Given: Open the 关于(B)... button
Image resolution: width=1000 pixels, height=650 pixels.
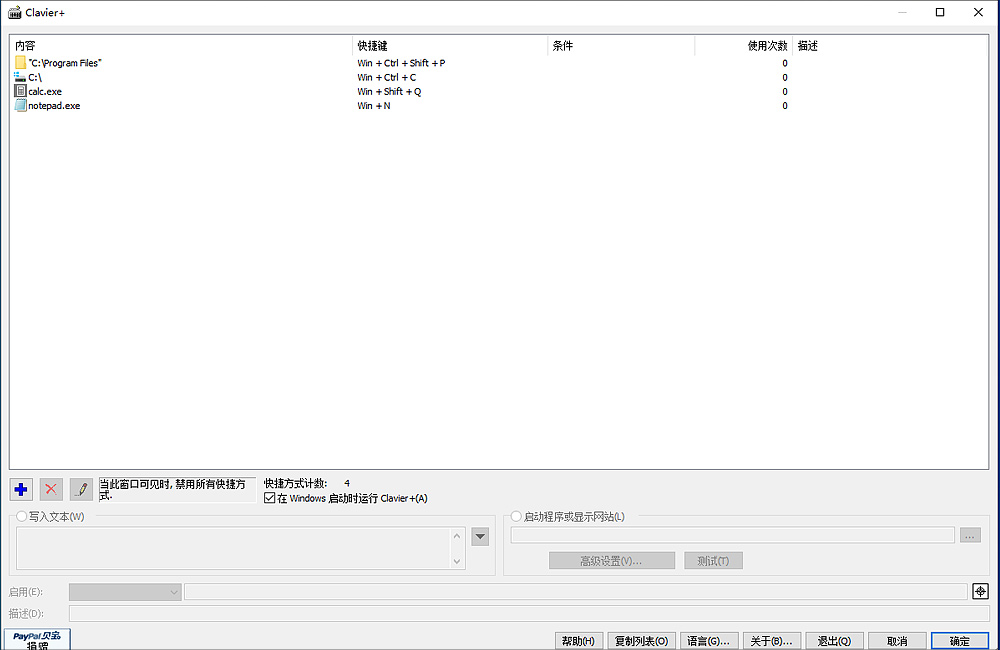Looking at the screenshot, I should 772,641.
